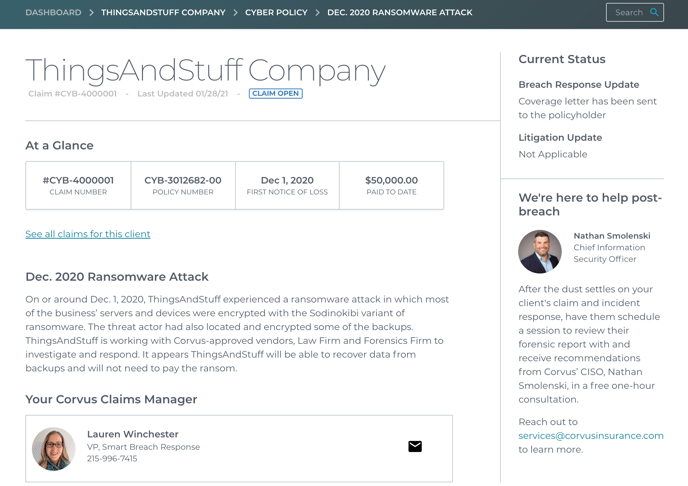The image size is (688, 486).
Task: Select the policy number CYB-3012682-00 tile
Action: click(183, 186)
